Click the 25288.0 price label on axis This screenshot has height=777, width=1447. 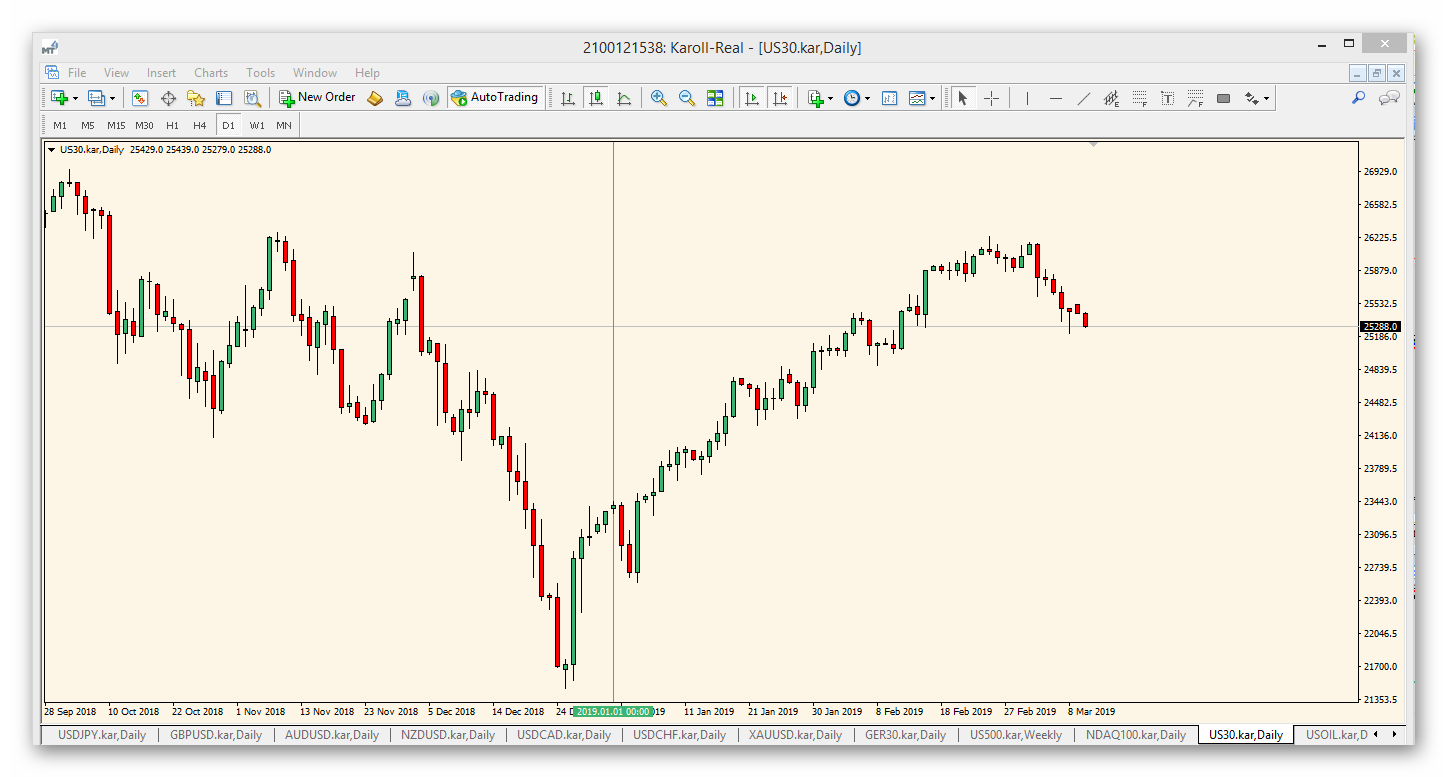pyautogui.click(x=1380, y=327)
